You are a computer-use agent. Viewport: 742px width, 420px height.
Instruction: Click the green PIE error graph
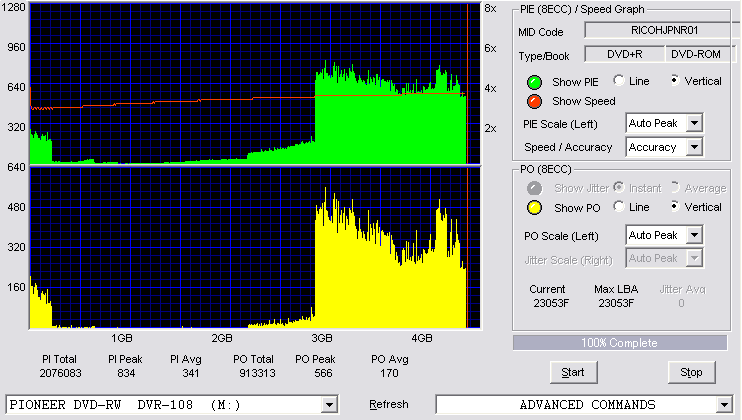pos(255,84)
